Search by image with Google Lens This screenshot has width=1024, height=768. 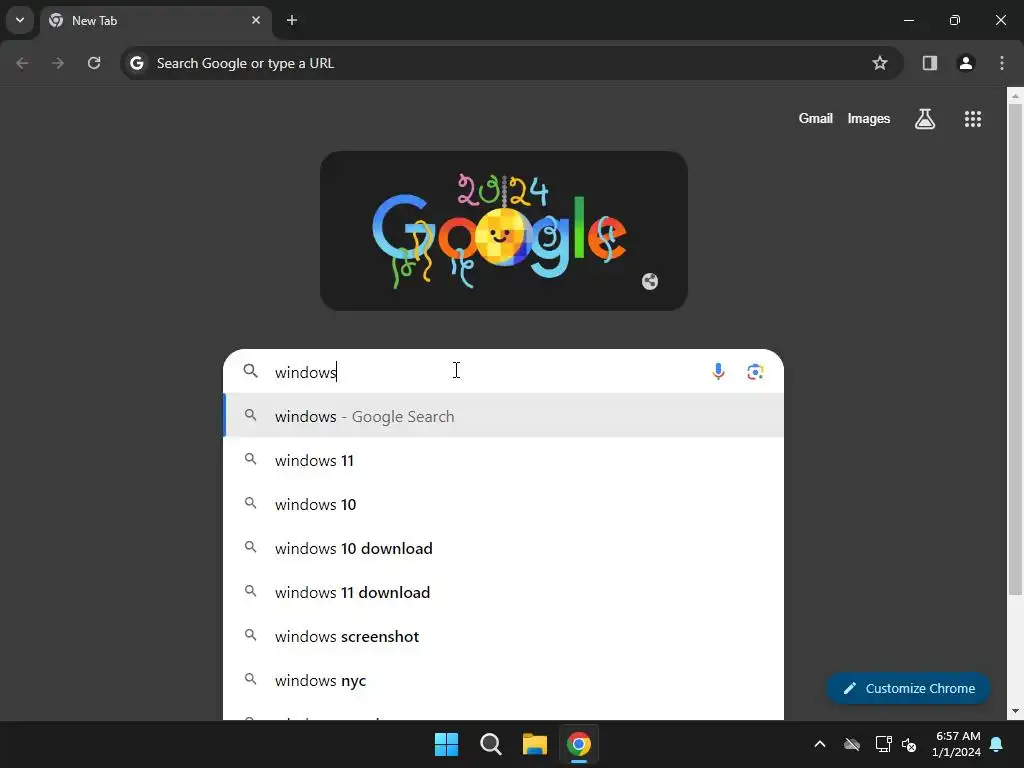(756, 372)
